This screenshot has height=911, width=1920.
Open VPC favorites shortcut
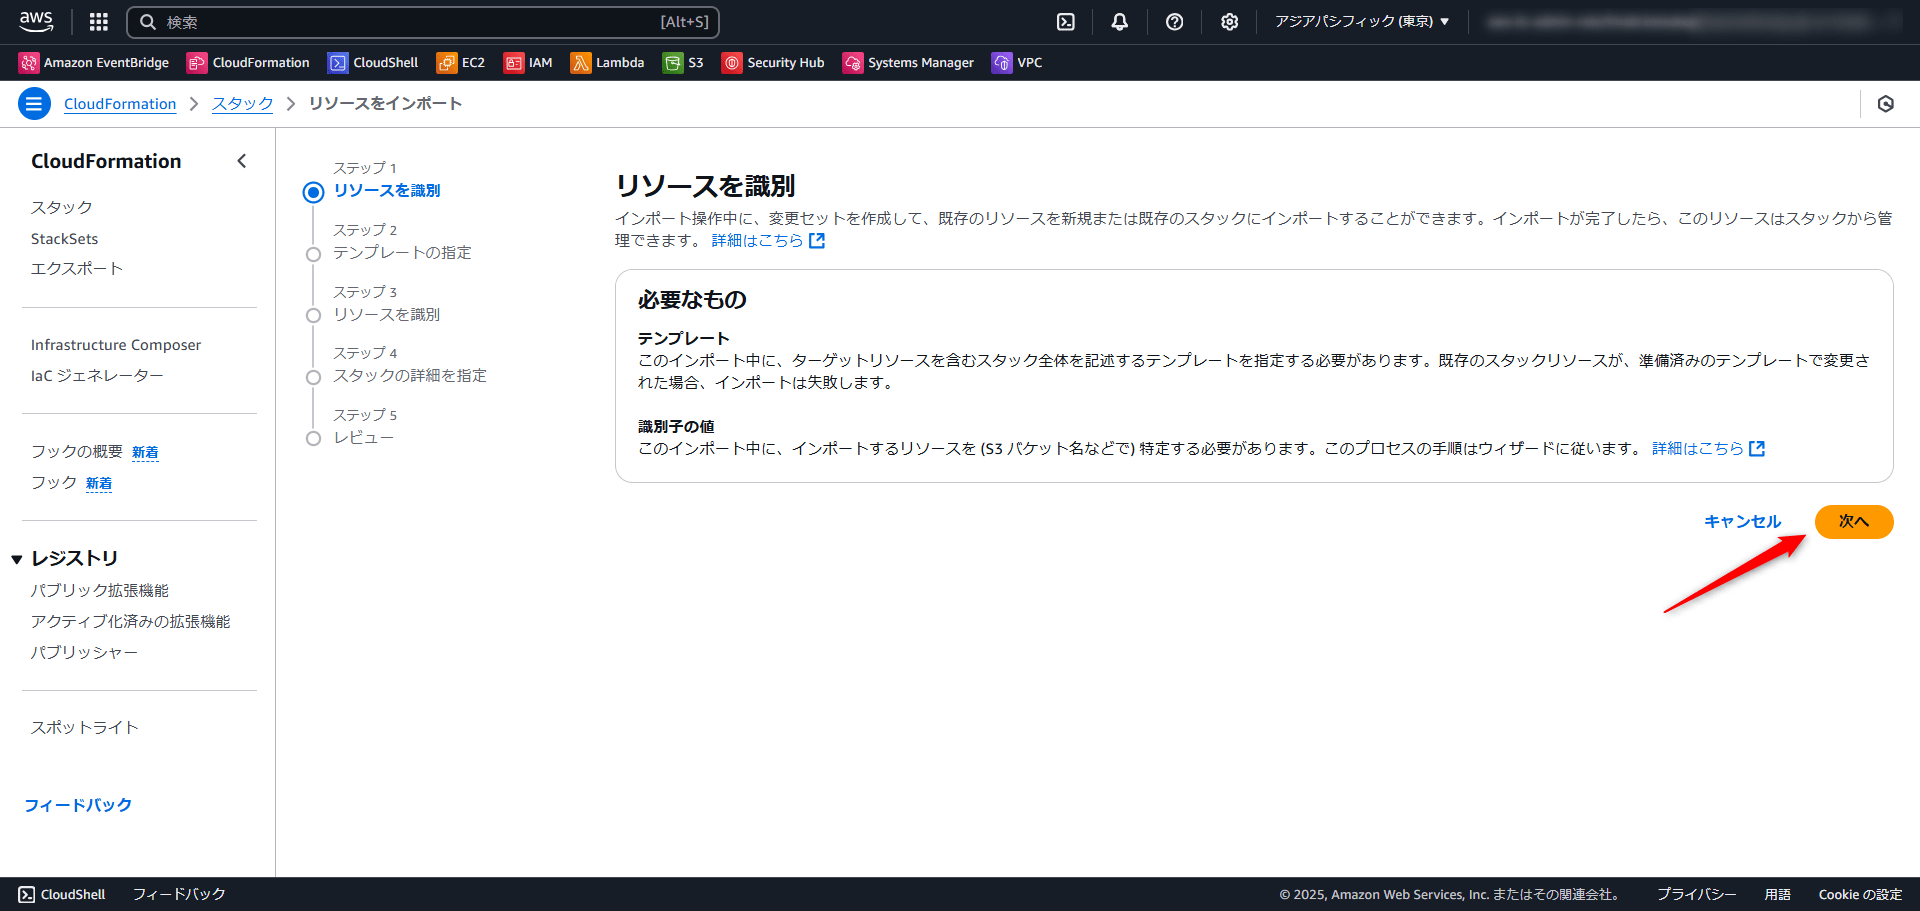pos(1017,63)
